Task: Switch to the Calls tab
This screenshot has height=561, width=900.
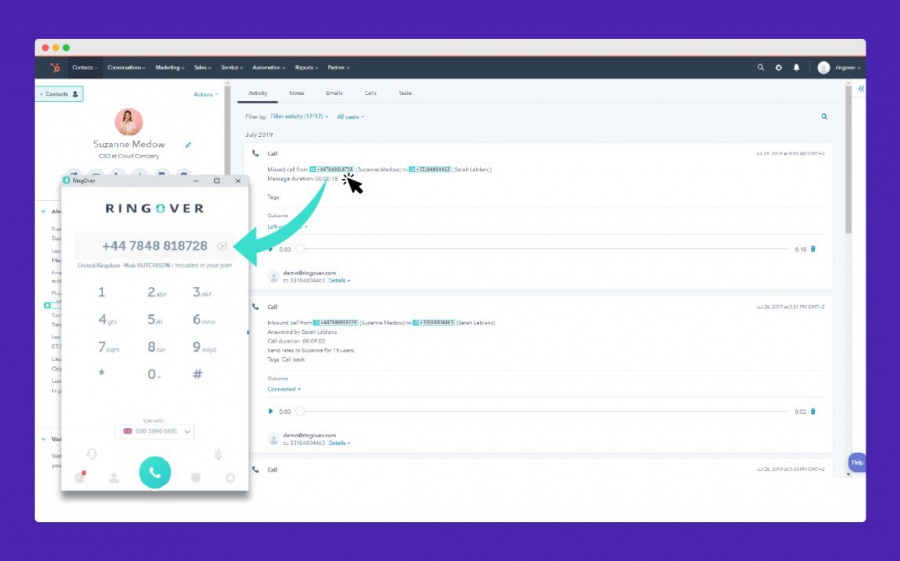Action: tap(370, 93)
